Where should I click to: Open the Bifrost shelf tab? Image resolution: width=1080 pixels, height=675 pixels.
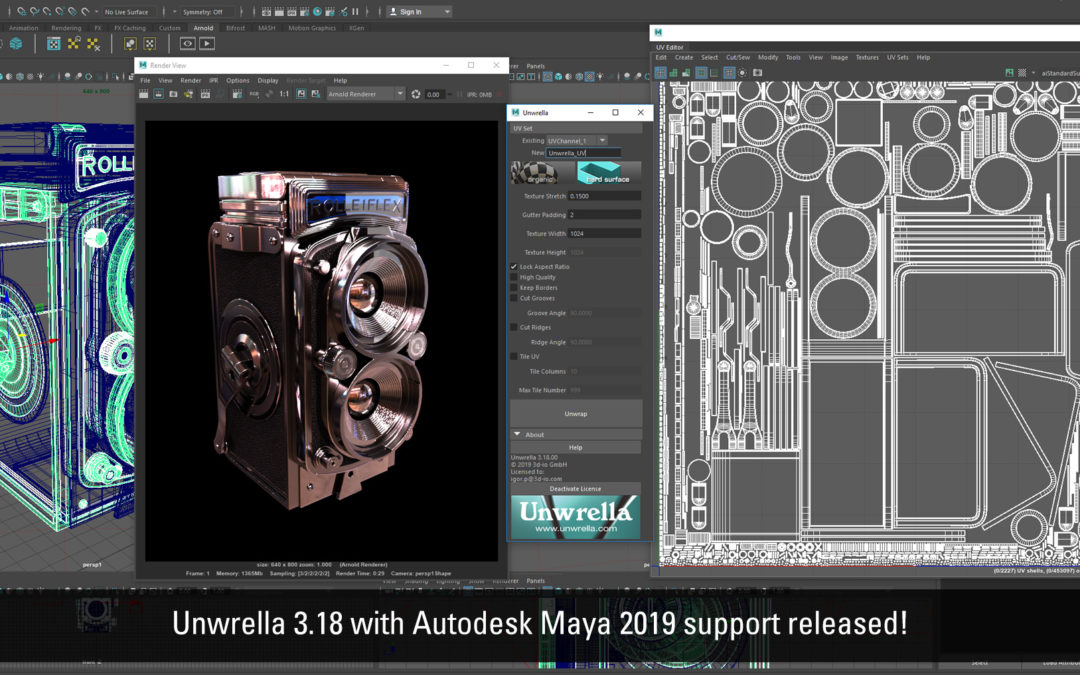236,28
